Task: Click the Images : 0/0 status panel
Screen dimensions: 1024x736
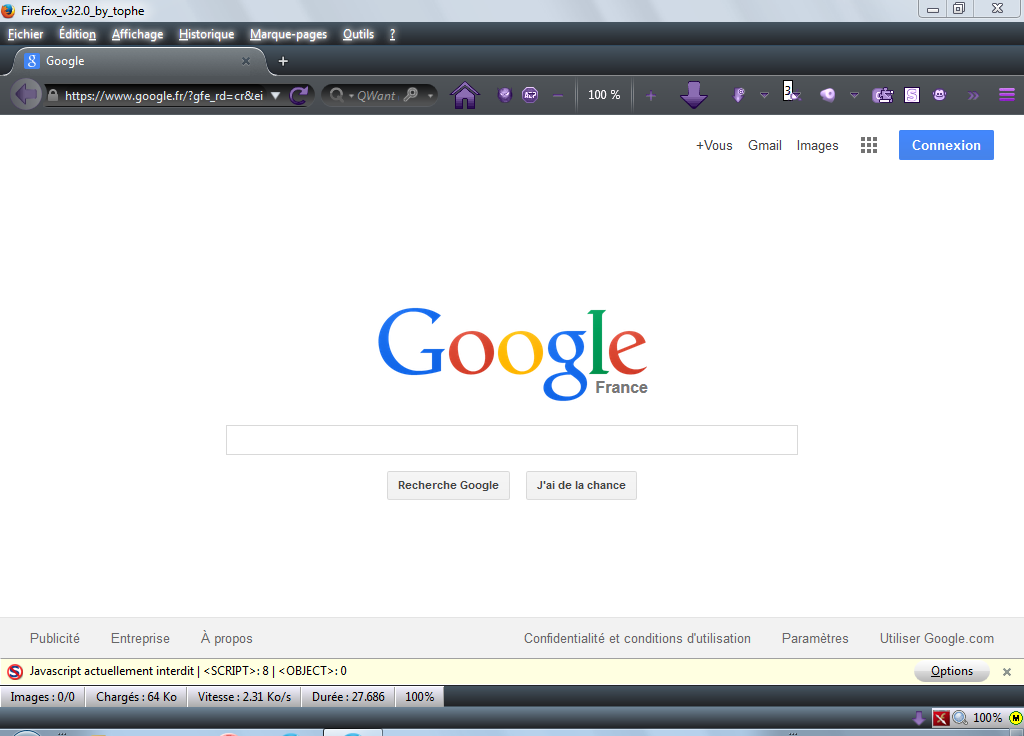Action: pyautogui.click(x=42, y=697)
